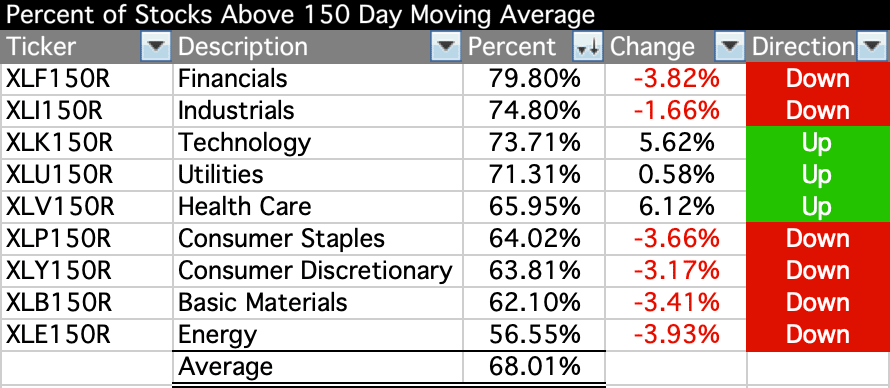Select the XLF150R ticker cell
Viewport: 890px width, 388px height.
click(x=87, y=79)
